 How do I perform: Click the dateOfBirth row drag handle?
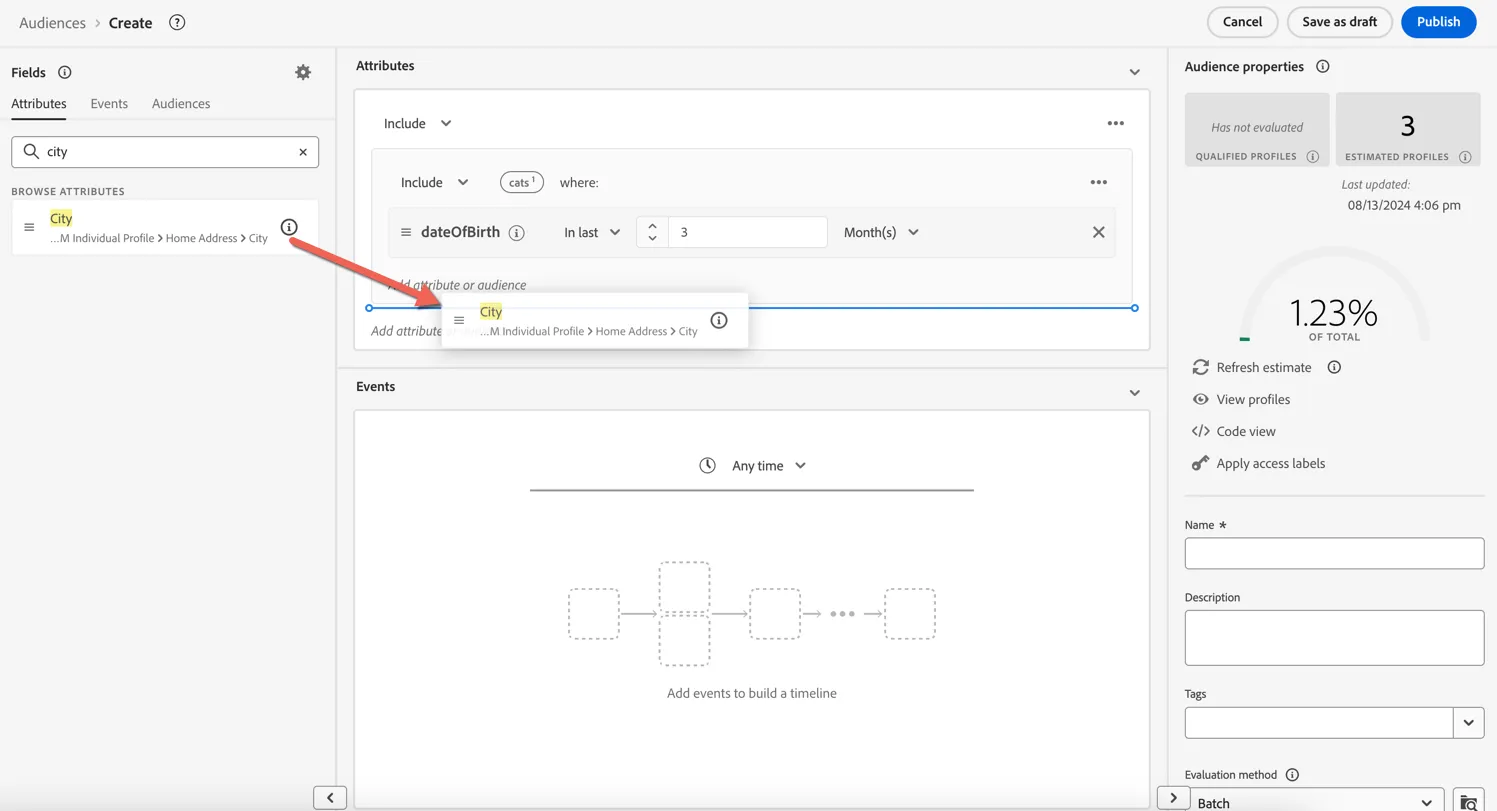coord(406,232)
